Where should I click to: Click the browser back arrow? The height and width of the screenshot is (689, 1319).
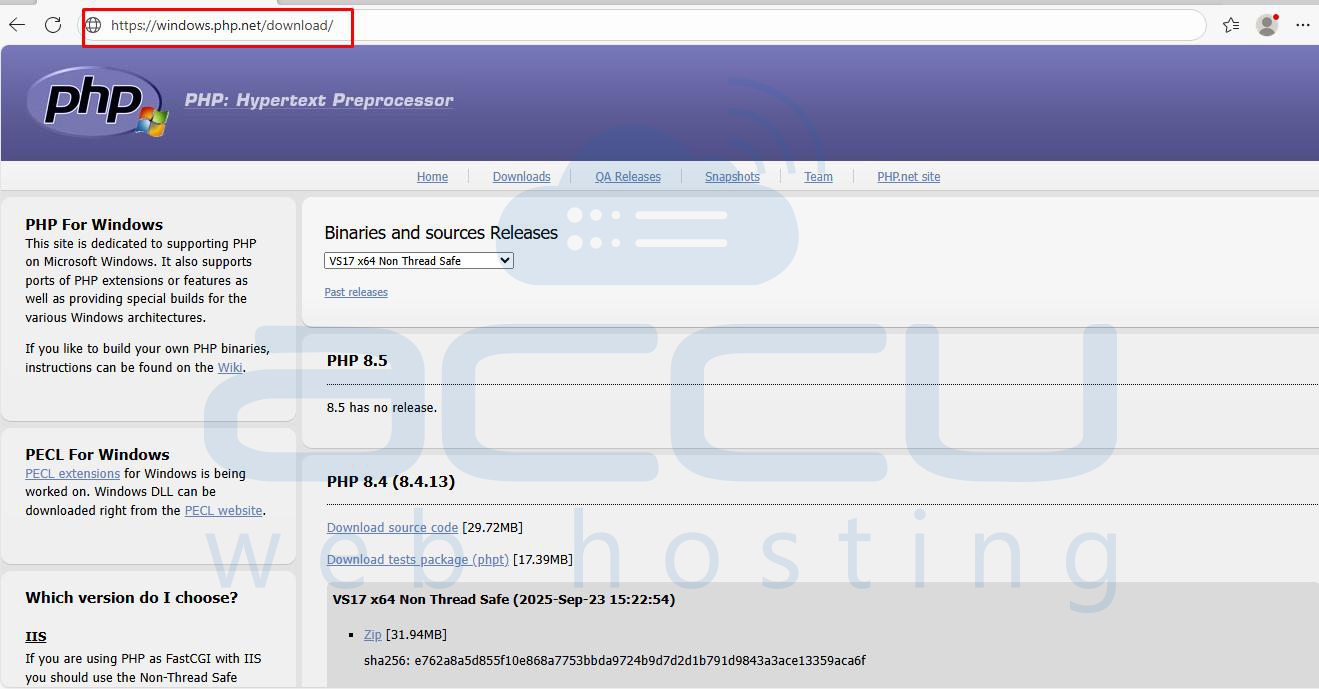click(16, 24)
